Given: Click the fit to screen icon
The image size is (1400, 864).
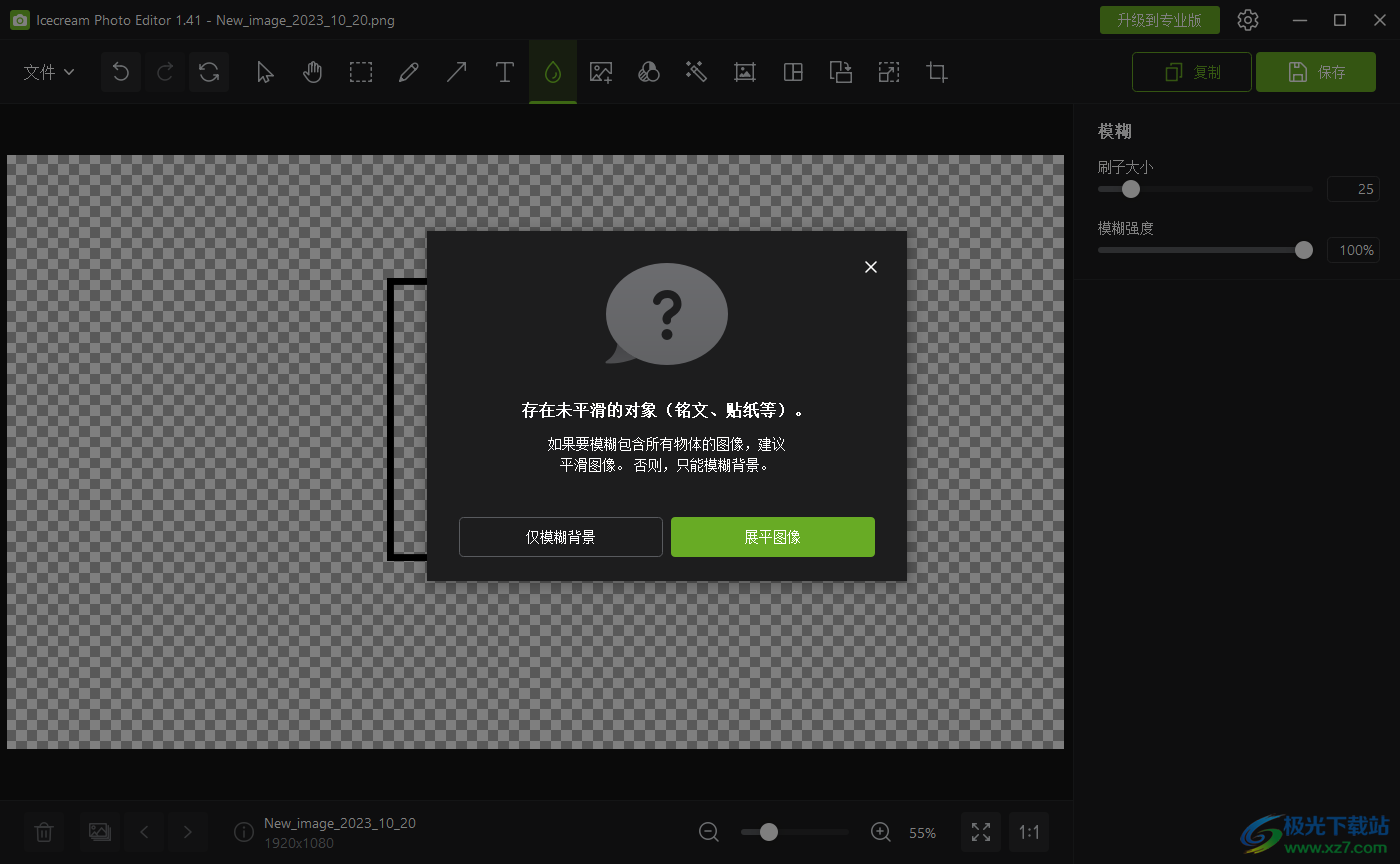Looking at the screenshot, I should tap(981, 832).
